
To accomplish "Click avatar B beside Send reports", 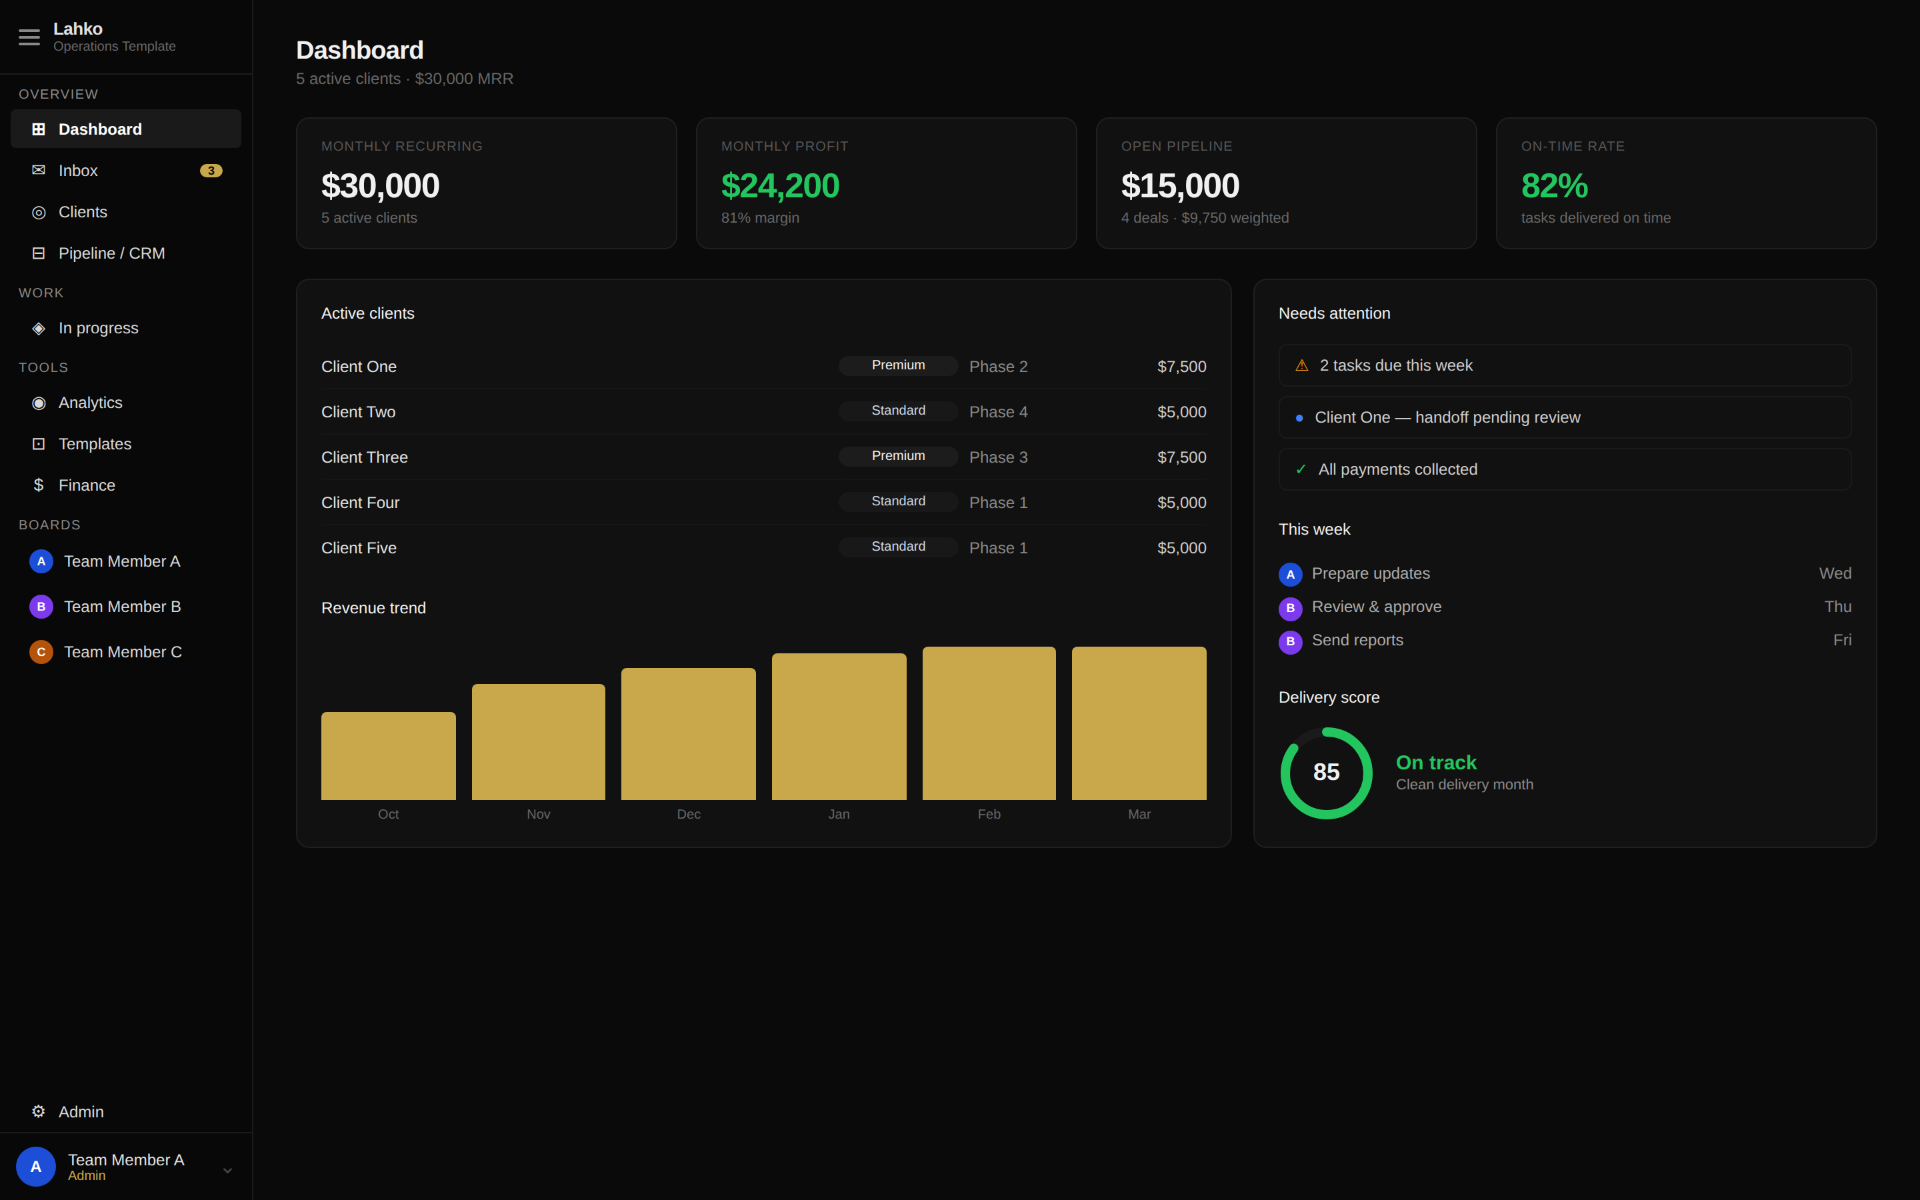I will click(x=1290, y=641).
